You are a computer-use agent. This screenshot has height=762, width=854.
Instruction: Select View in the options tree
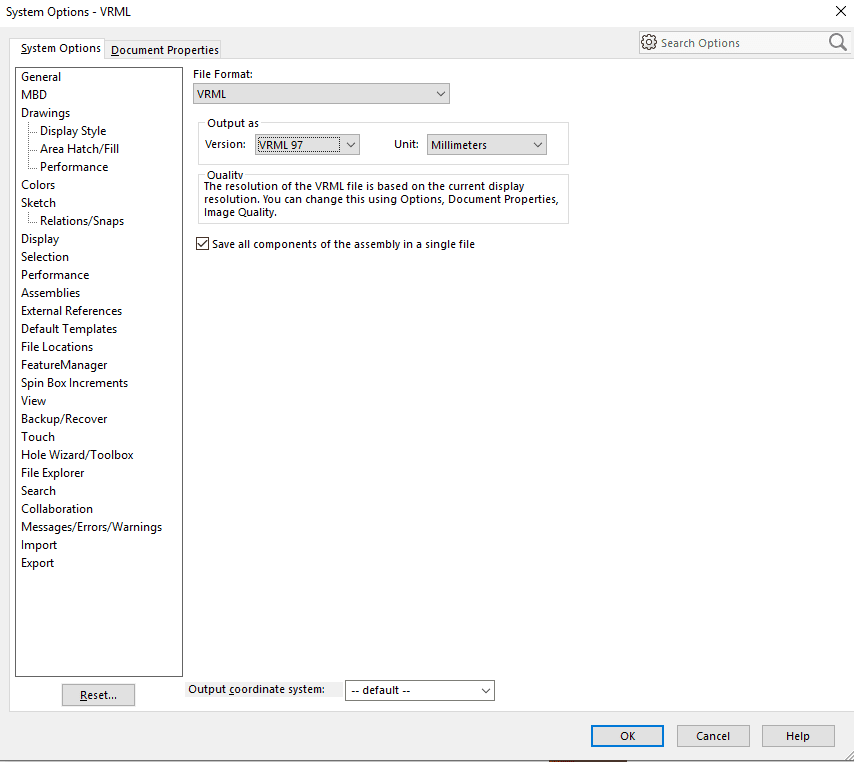33,400
